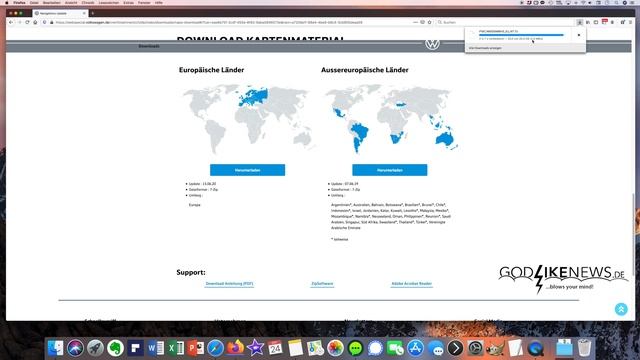The height and width of the screenshot is (360, 640).
Task: Open the Adobe Acrobat Reader link
Action: (x=411, y=283)
